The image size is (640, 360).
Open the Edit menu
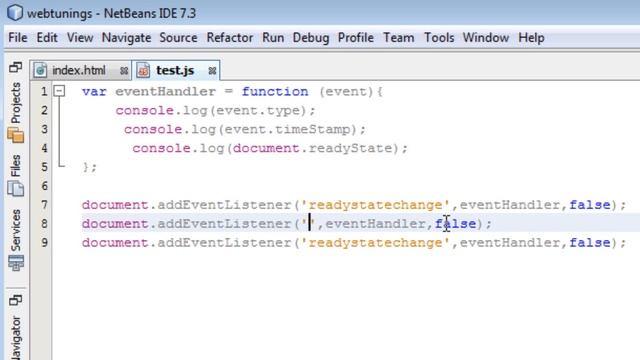[47, 38]
